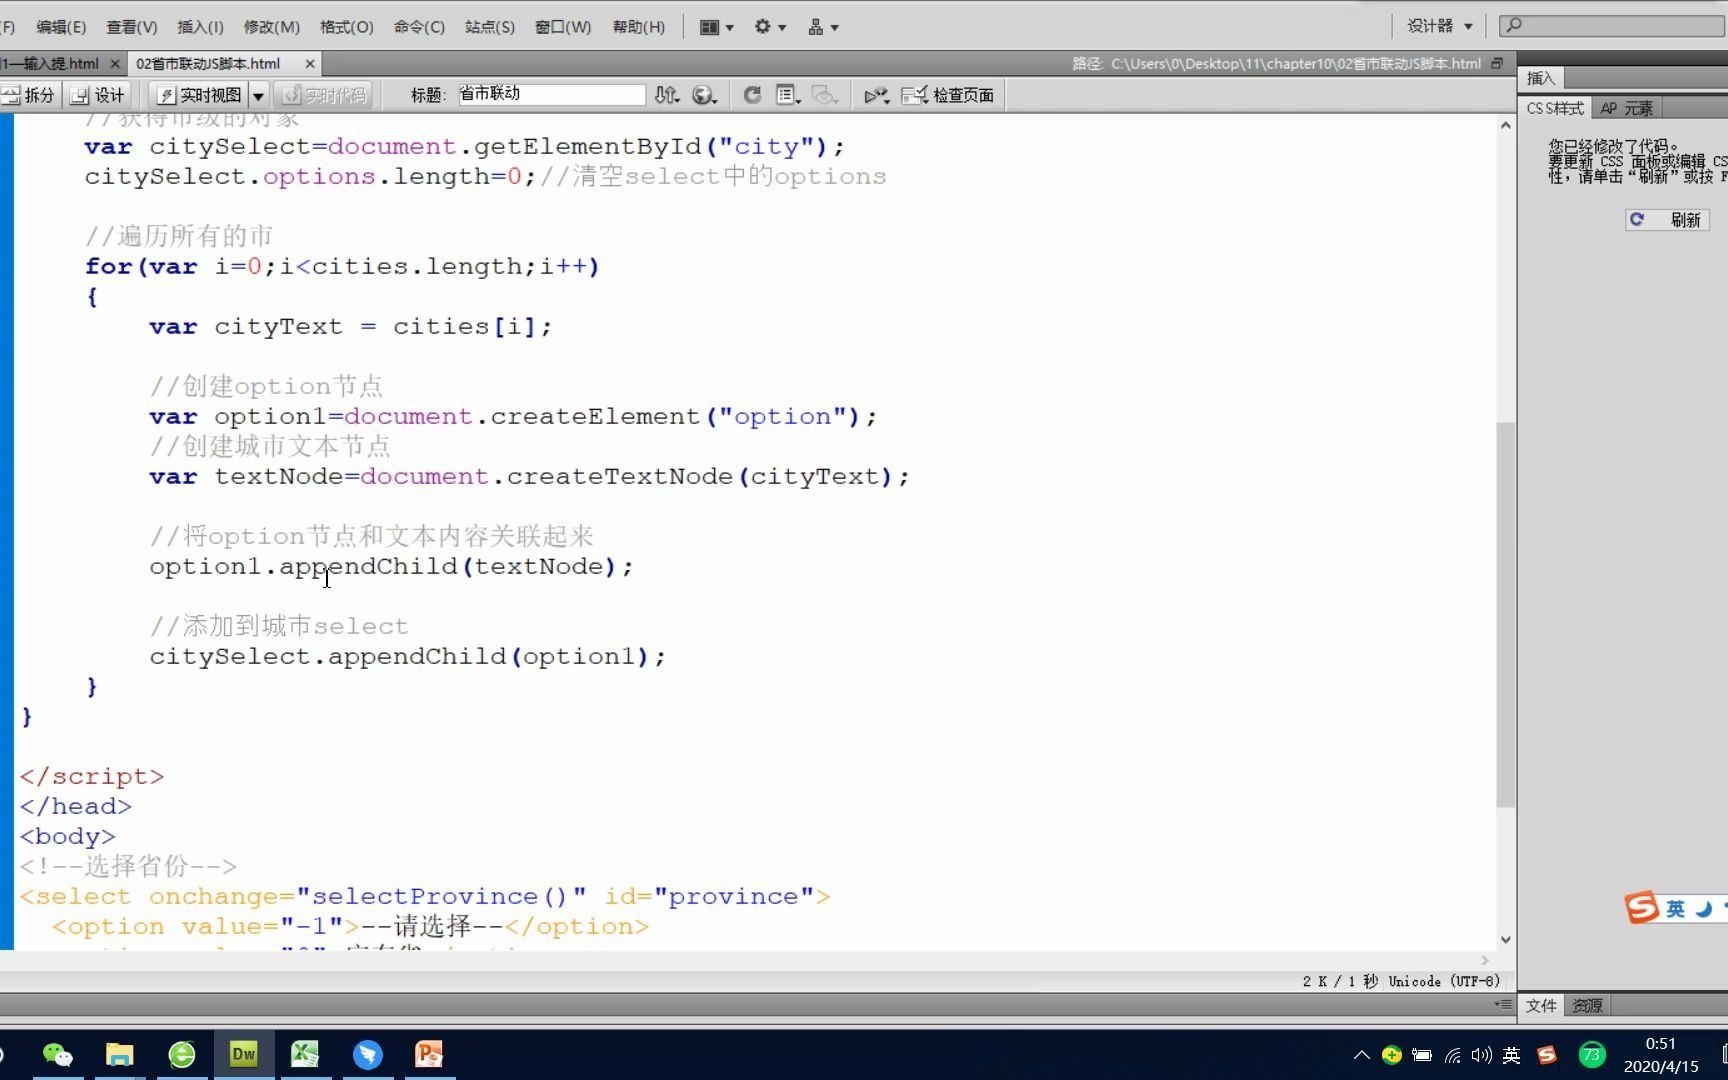Open the green browser taskbar icon
Image resolution: width=1728 pixels, height=1080 pixels.
(x=182, y=1054)
